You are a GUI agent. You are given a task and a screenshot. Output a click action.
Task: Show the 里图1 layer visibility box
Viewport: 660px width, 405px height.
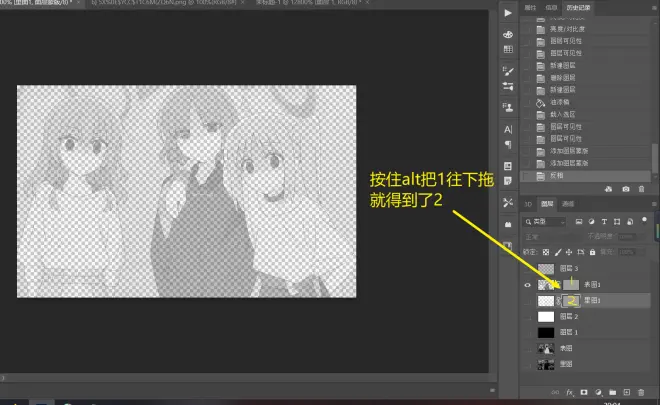pyautogui.click(x=527, y=301)
